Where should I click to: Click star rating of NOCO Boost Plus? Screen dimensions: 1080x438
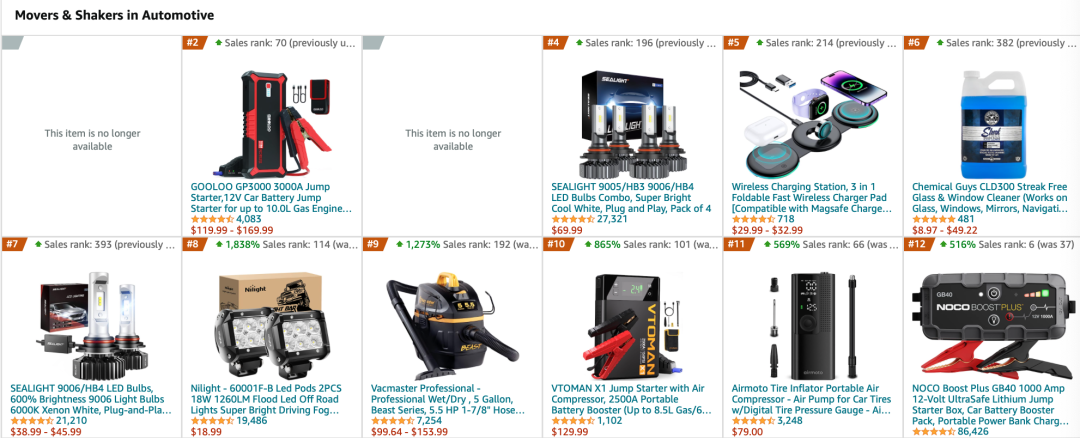tap(933, 432)
